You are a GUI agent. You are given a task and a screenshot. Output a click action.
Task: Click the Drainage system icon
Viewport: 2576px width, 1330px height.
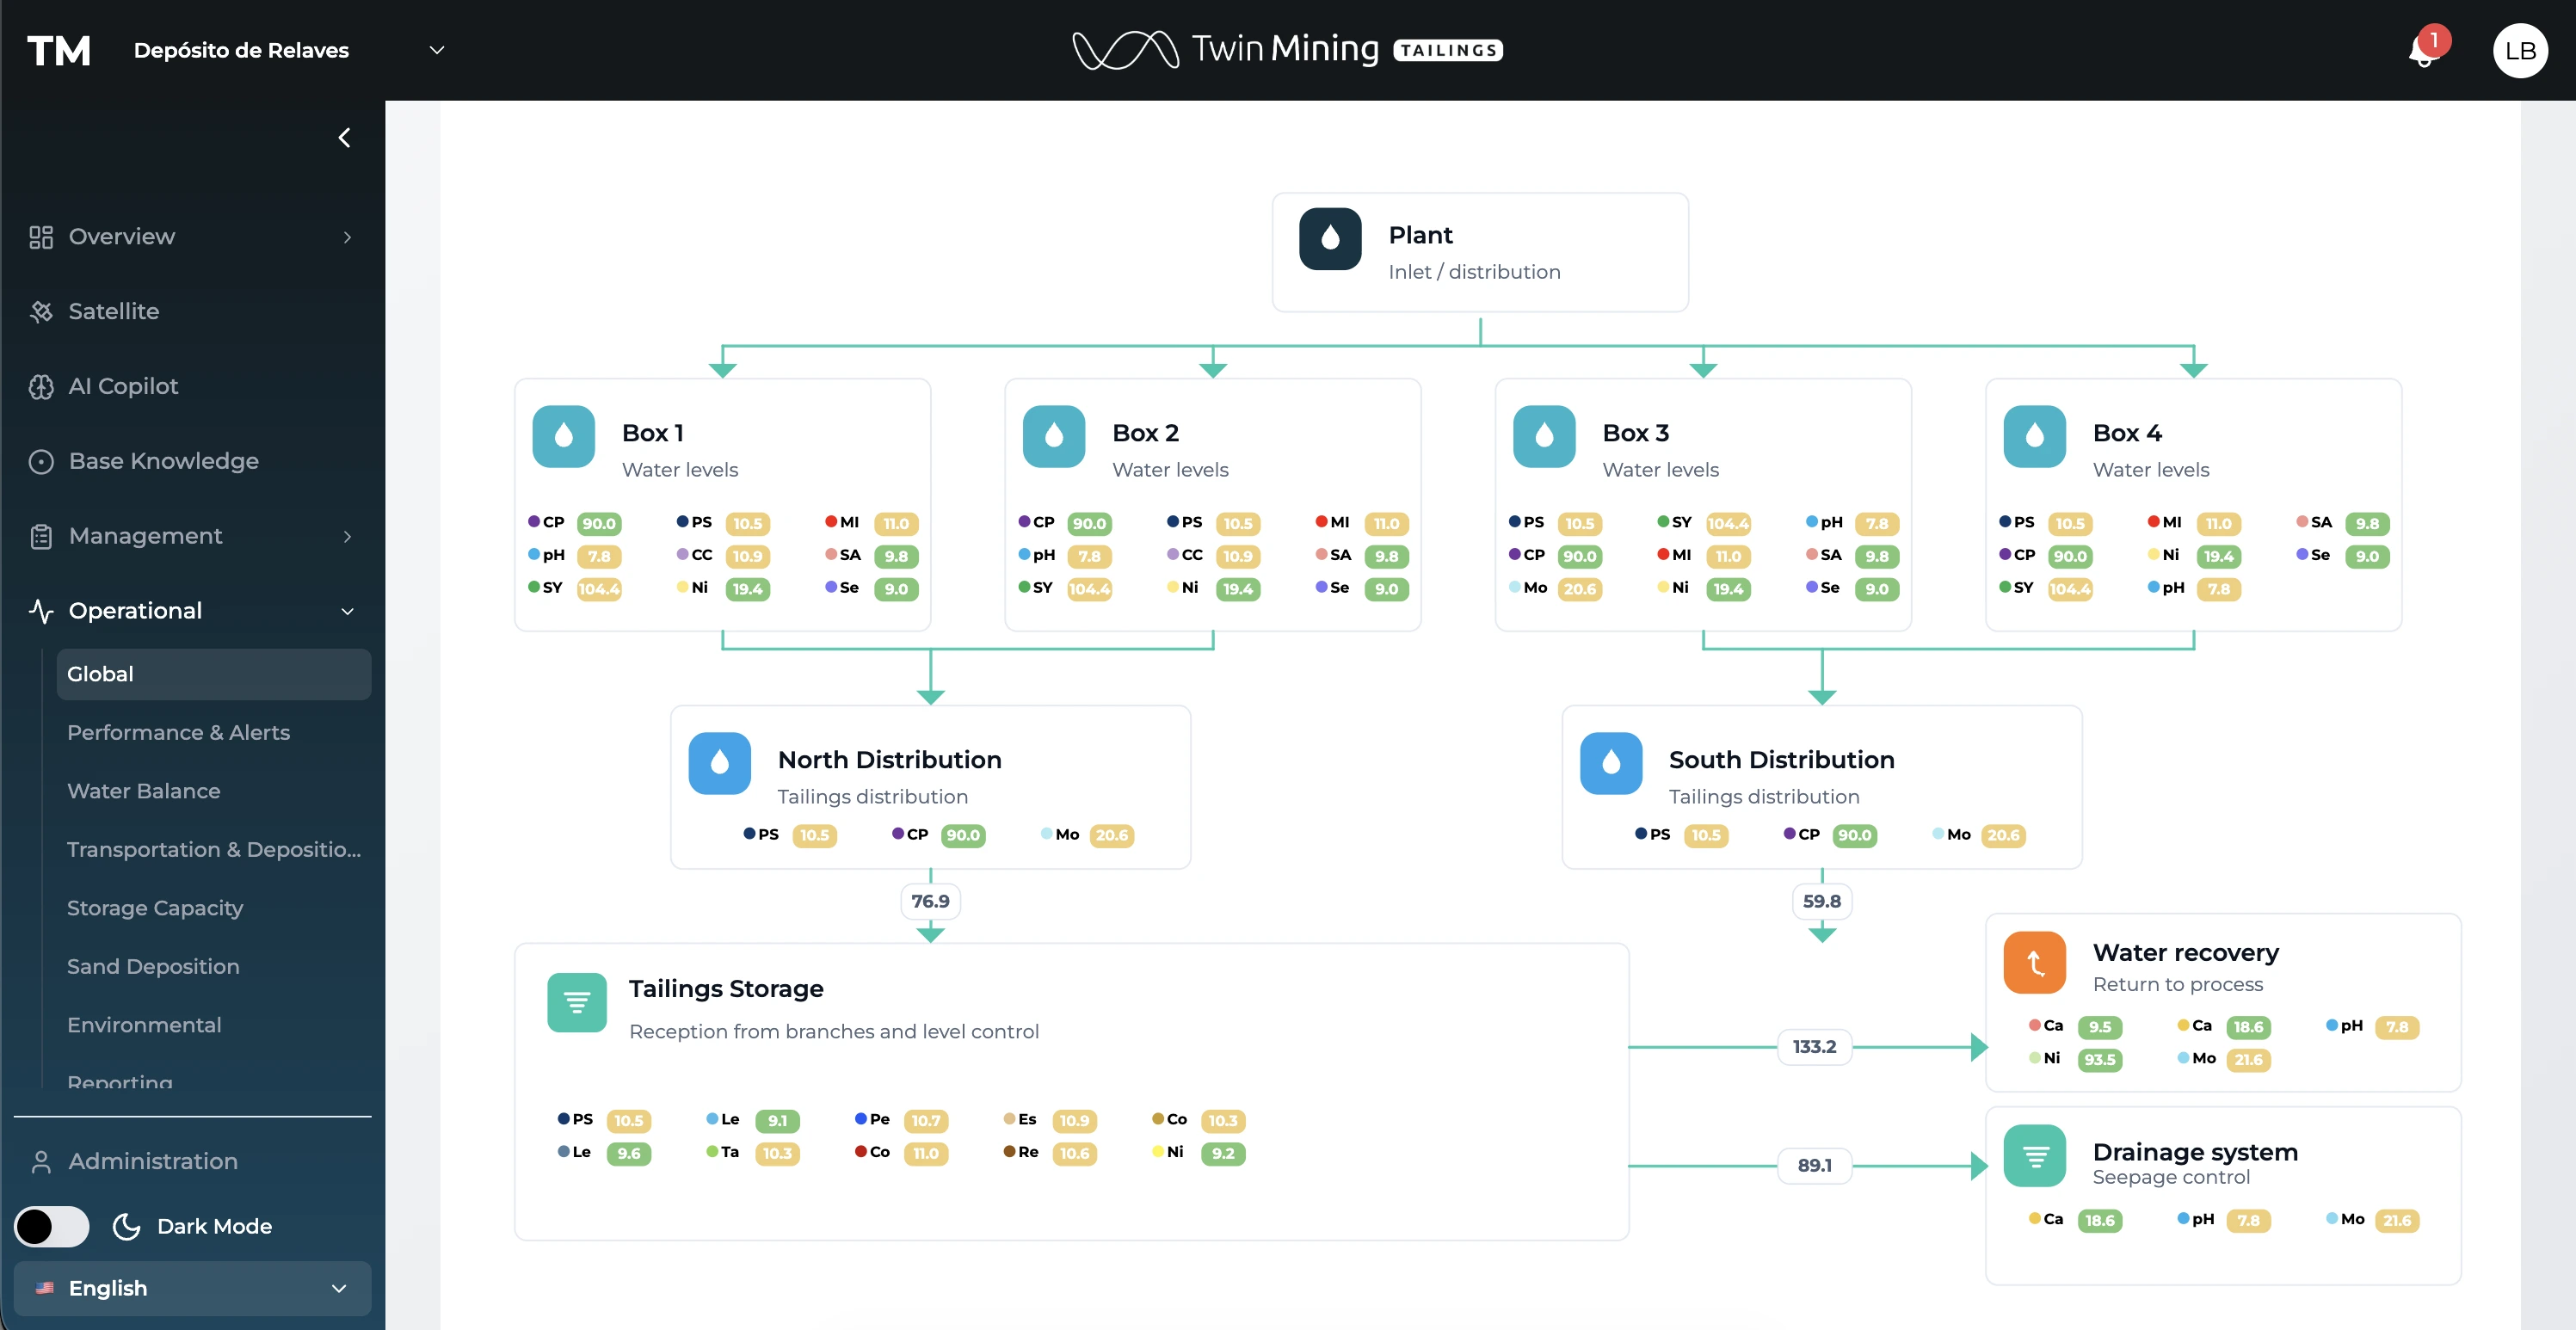point(2034,1156)
